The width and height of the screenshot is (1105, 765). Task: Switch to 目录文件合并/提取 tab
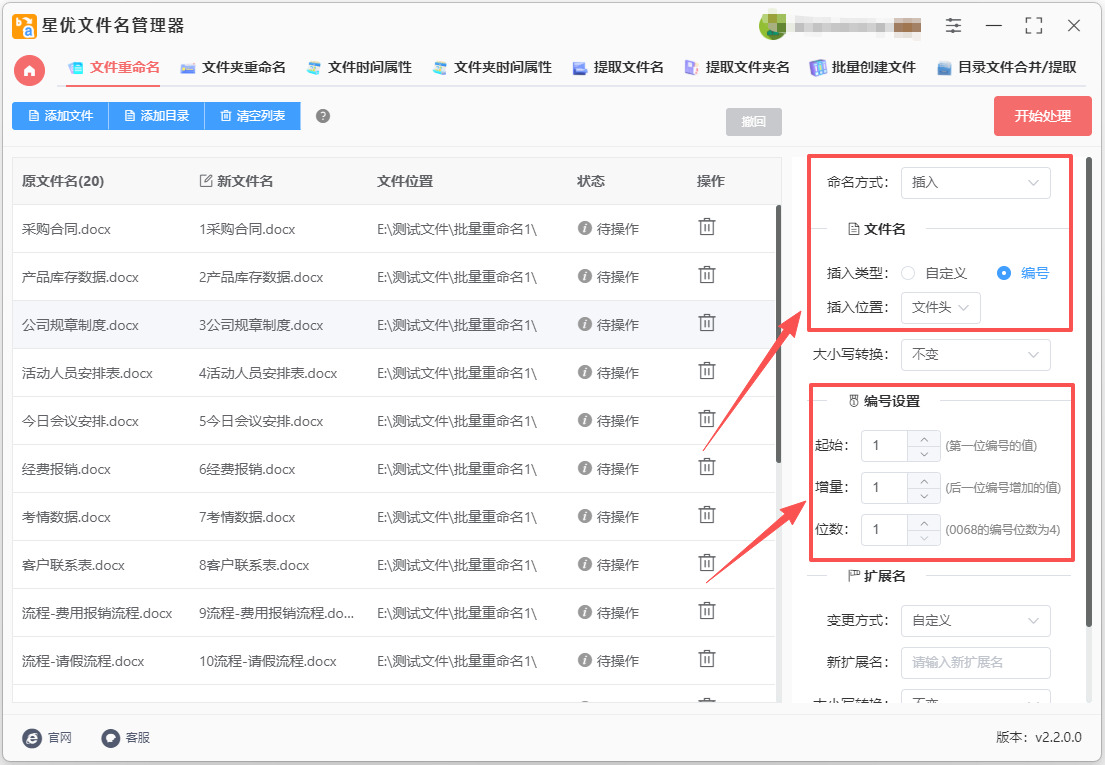tap(1006, 68)
